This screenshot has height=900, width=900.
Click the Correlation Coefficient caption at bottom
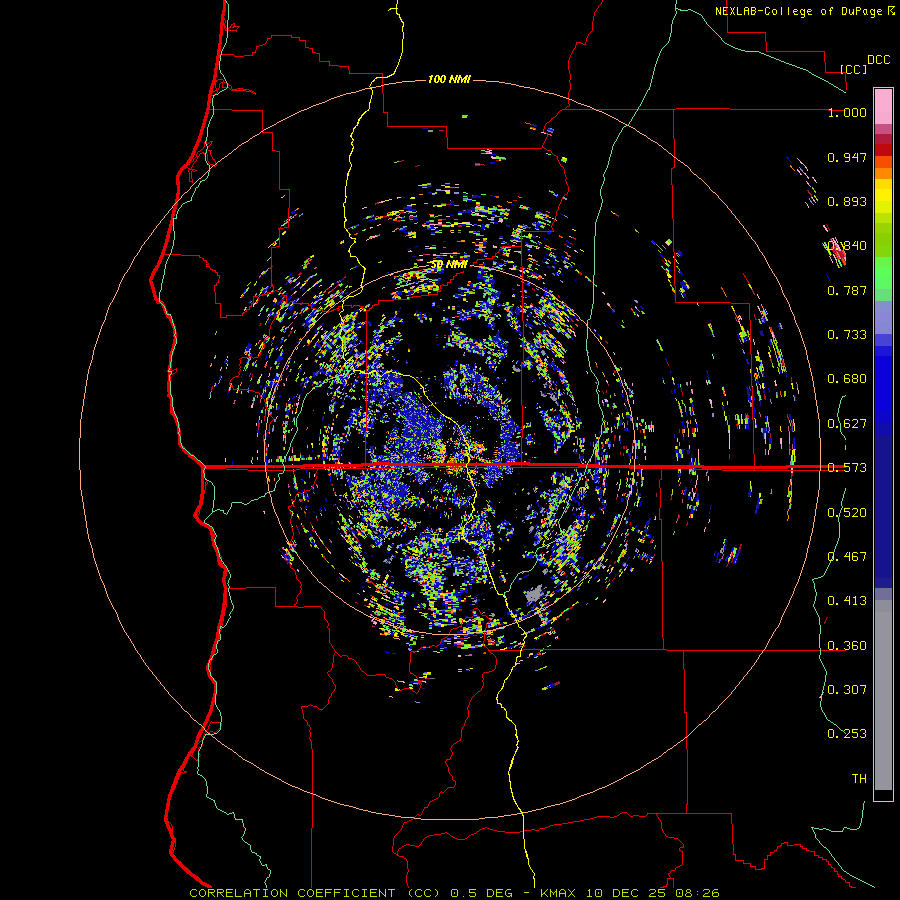[x=454, y=893]
